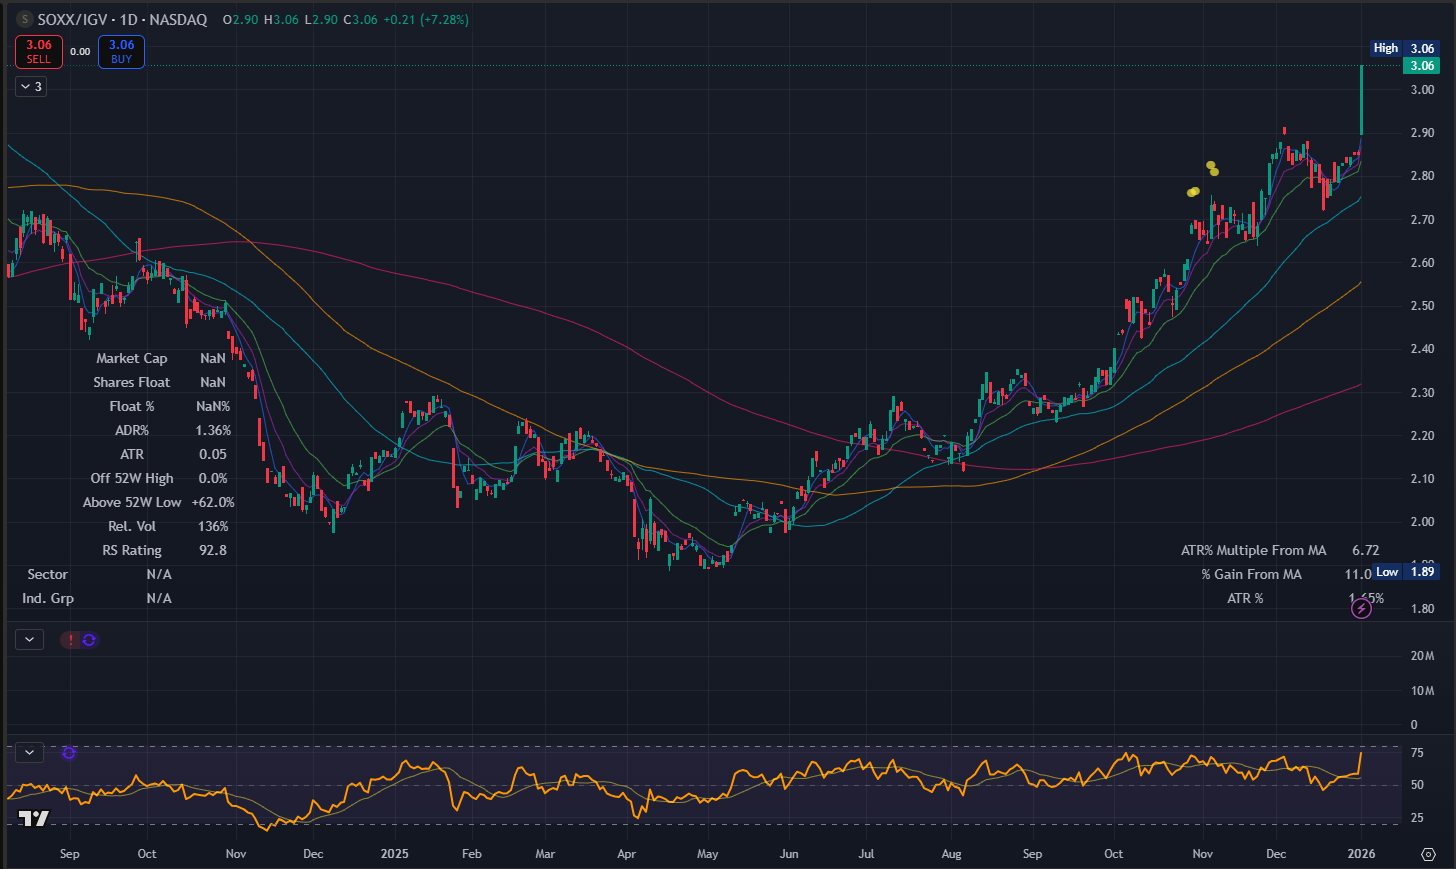Click the purple refresh icon beside the warning
The image size is (1456, 869).
(x=89, y=640)
